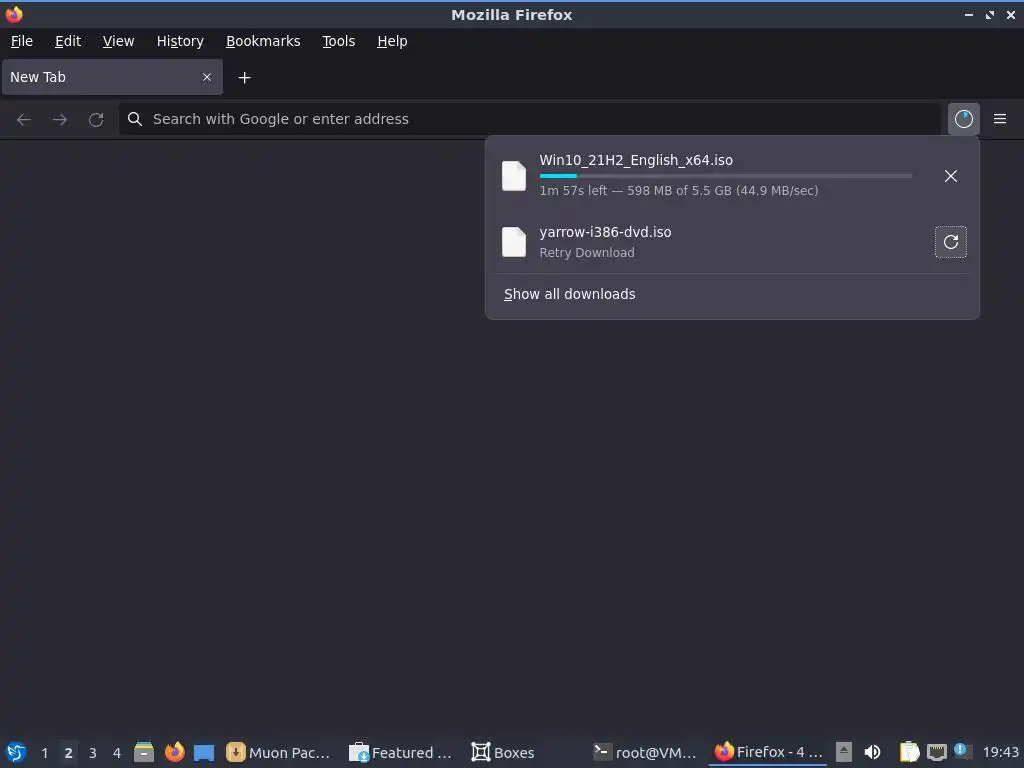Switch to the Boxes taskbar window
Viewport: 1024px width, 768px height.
pos(503,752)
